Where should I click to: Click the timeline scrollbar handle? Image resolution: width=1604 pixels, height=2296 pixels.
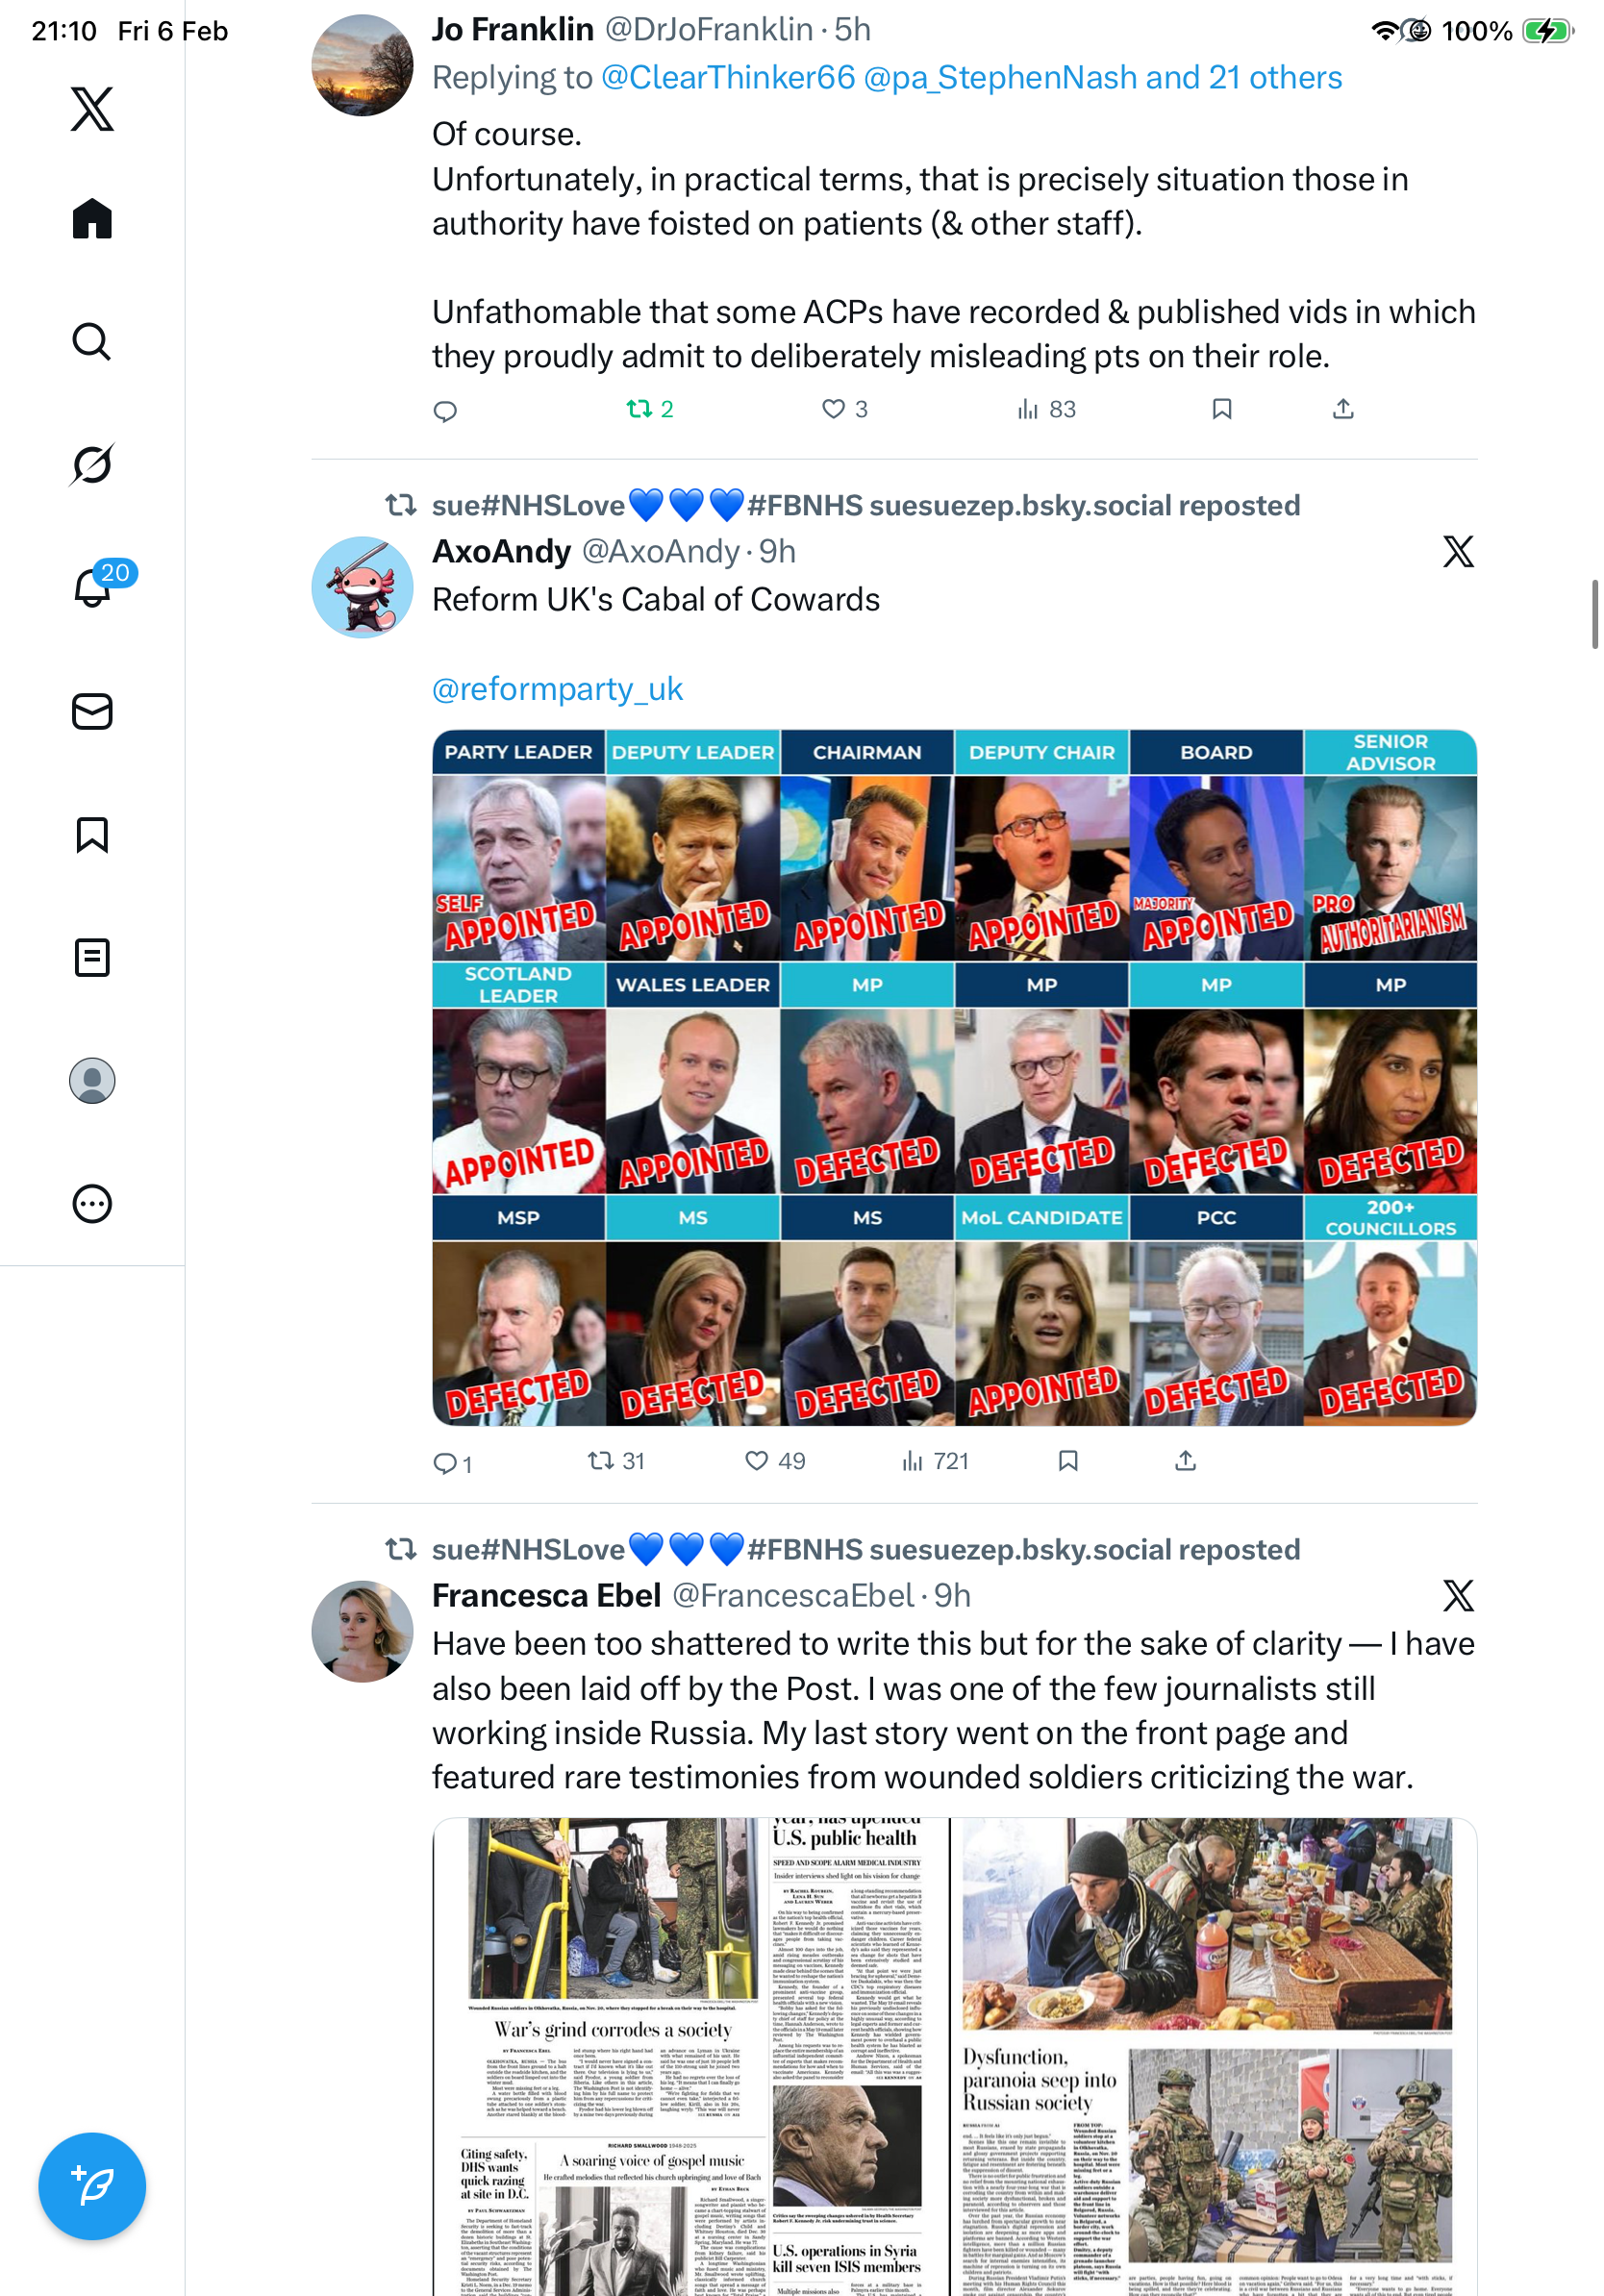tap(1595, 614)
